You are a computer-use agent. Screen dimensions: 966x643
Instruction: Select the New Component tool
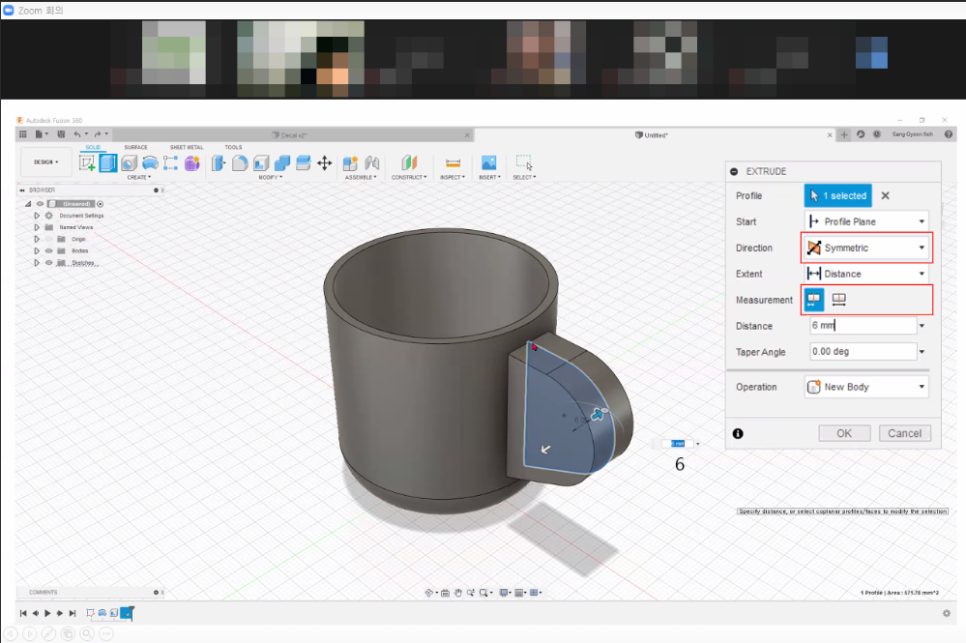coord(350,163)
